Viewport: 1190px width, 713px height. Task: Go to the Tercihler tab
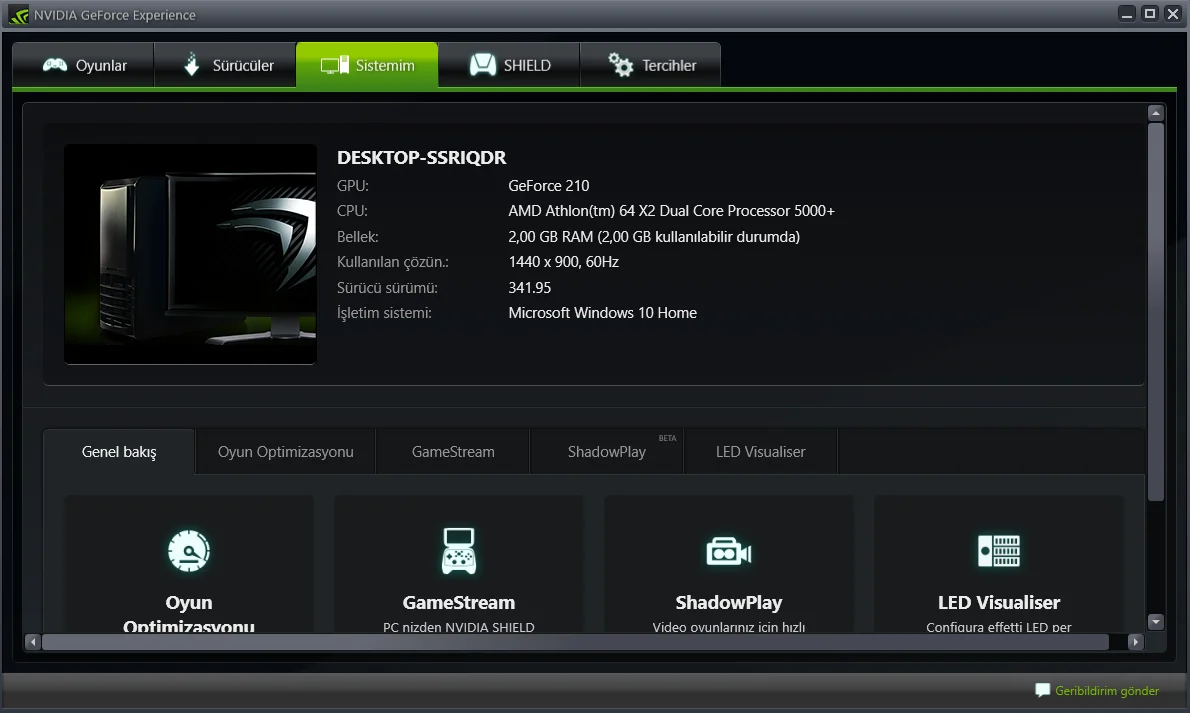pos(650,65)
